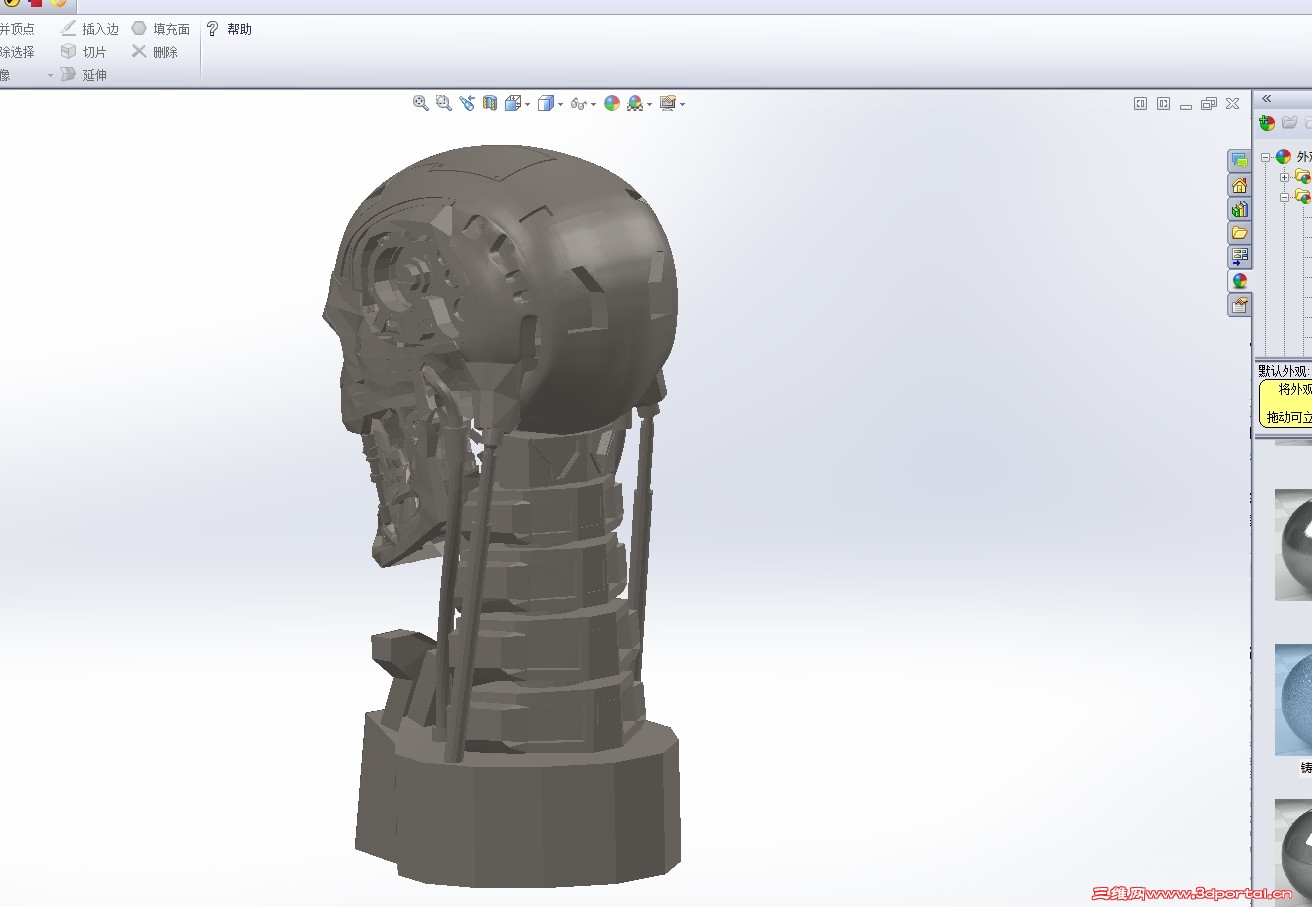1312x907 pixels.
Task: Collapse the second appearance subfolder node
Action: 1285,197
